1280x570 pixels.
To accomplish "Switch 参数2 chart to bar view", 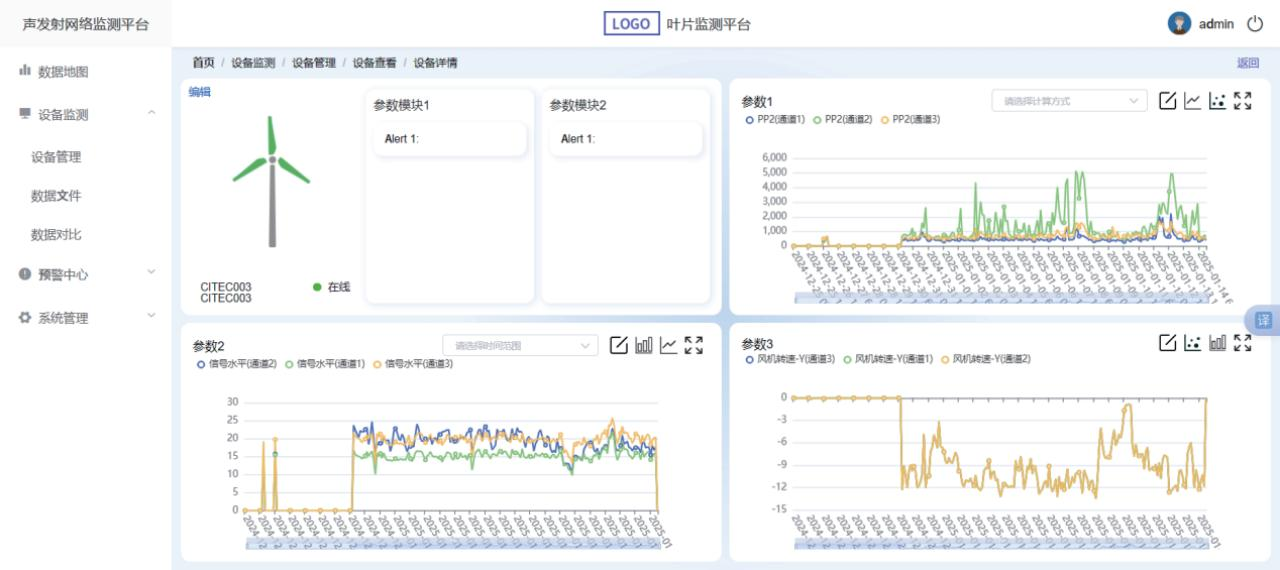I will coord(644,345).
